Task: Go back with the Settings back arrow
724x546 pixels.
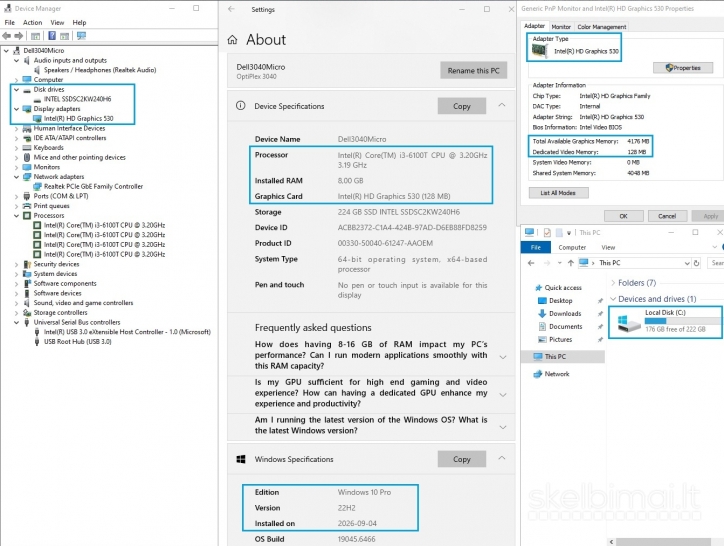Action: coord(231,9)
